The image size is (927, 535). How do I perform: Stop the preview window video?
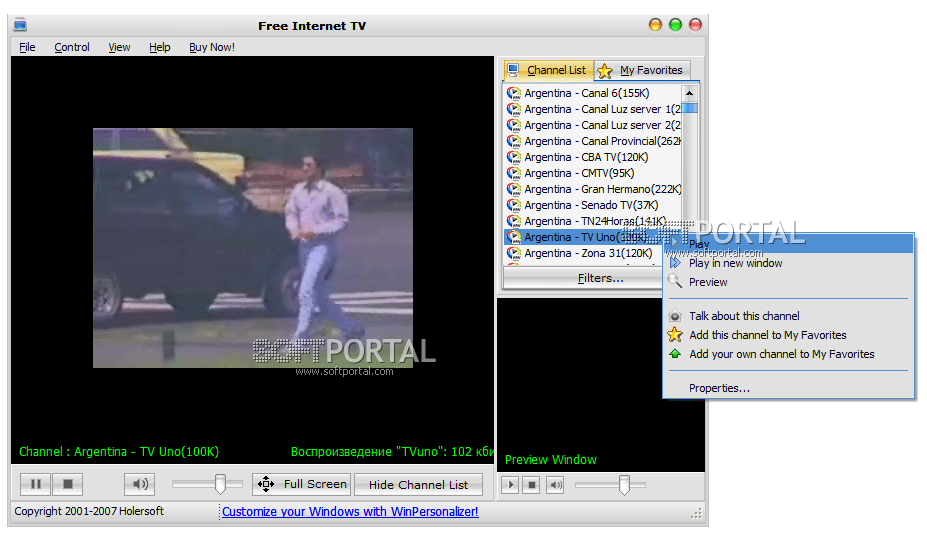pos(531,485)
